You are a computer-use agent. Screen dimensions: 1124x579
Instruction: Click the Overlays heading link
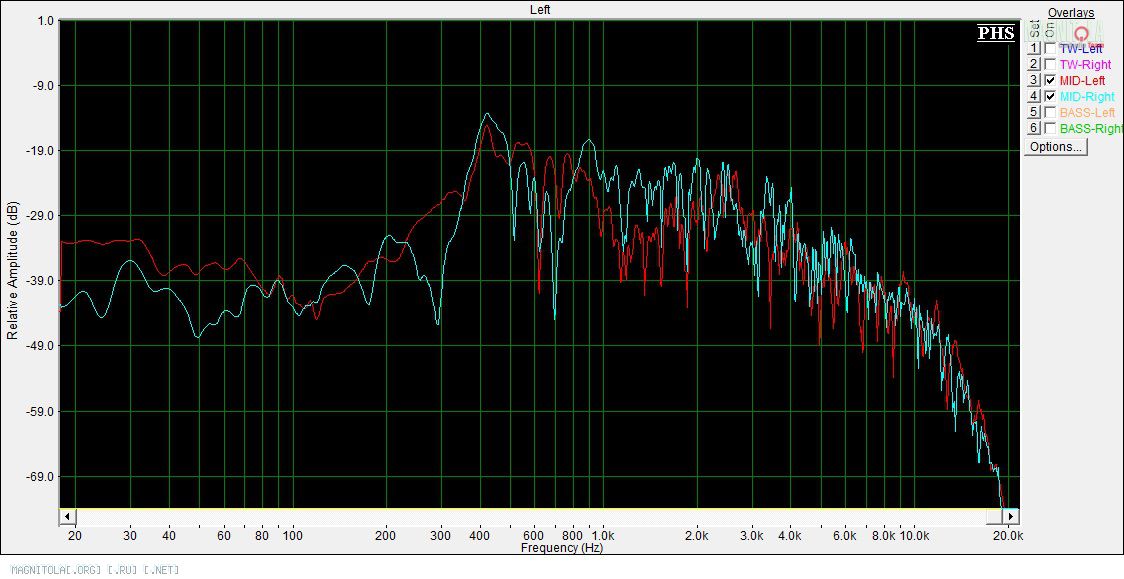[1070, 13]
